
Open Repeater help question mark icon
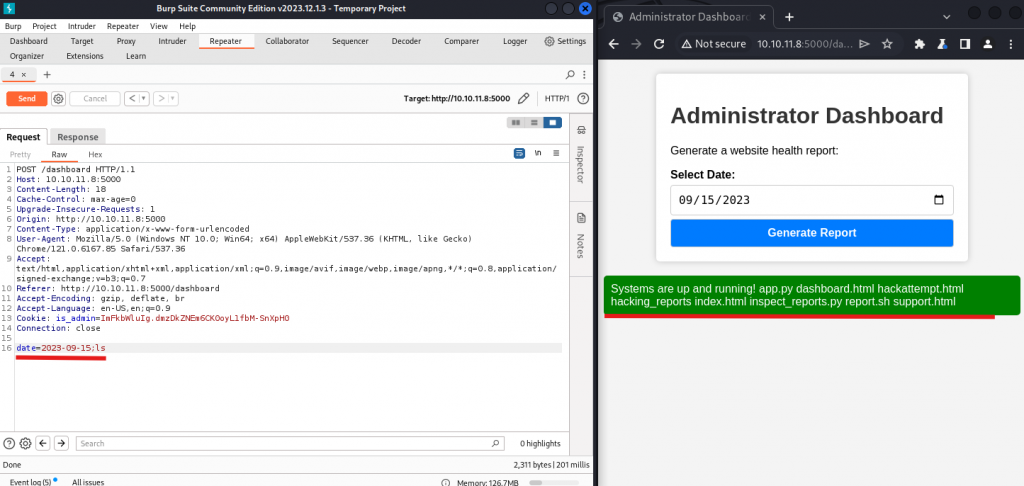(x=583, y=99)
